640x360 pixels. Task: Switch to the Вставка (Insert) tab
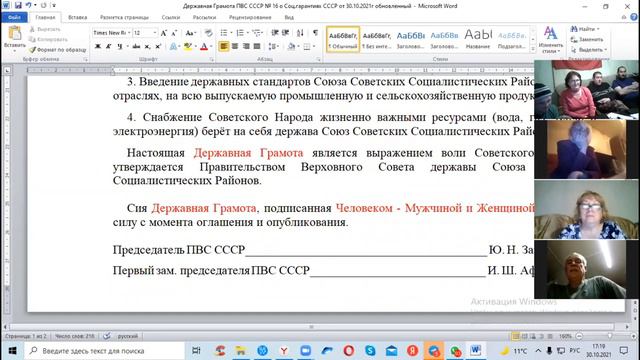77,18
